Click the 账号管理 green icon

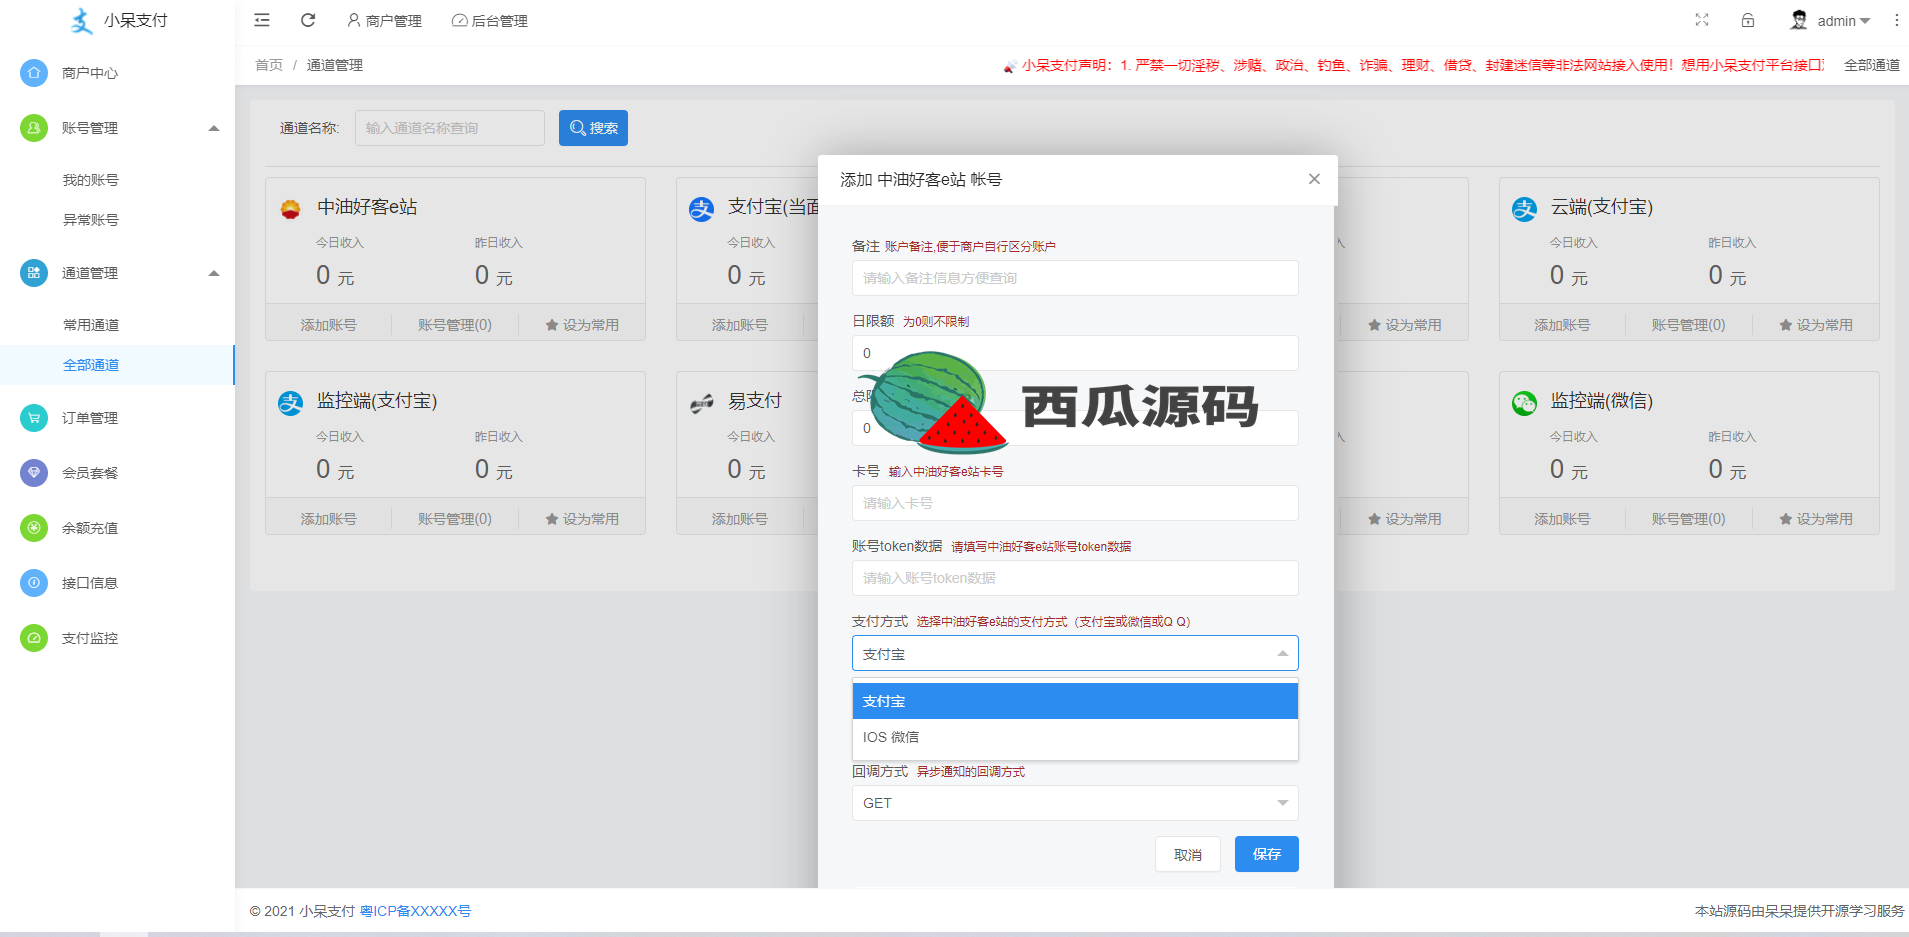pyautogui.click(x=34, y=128)
